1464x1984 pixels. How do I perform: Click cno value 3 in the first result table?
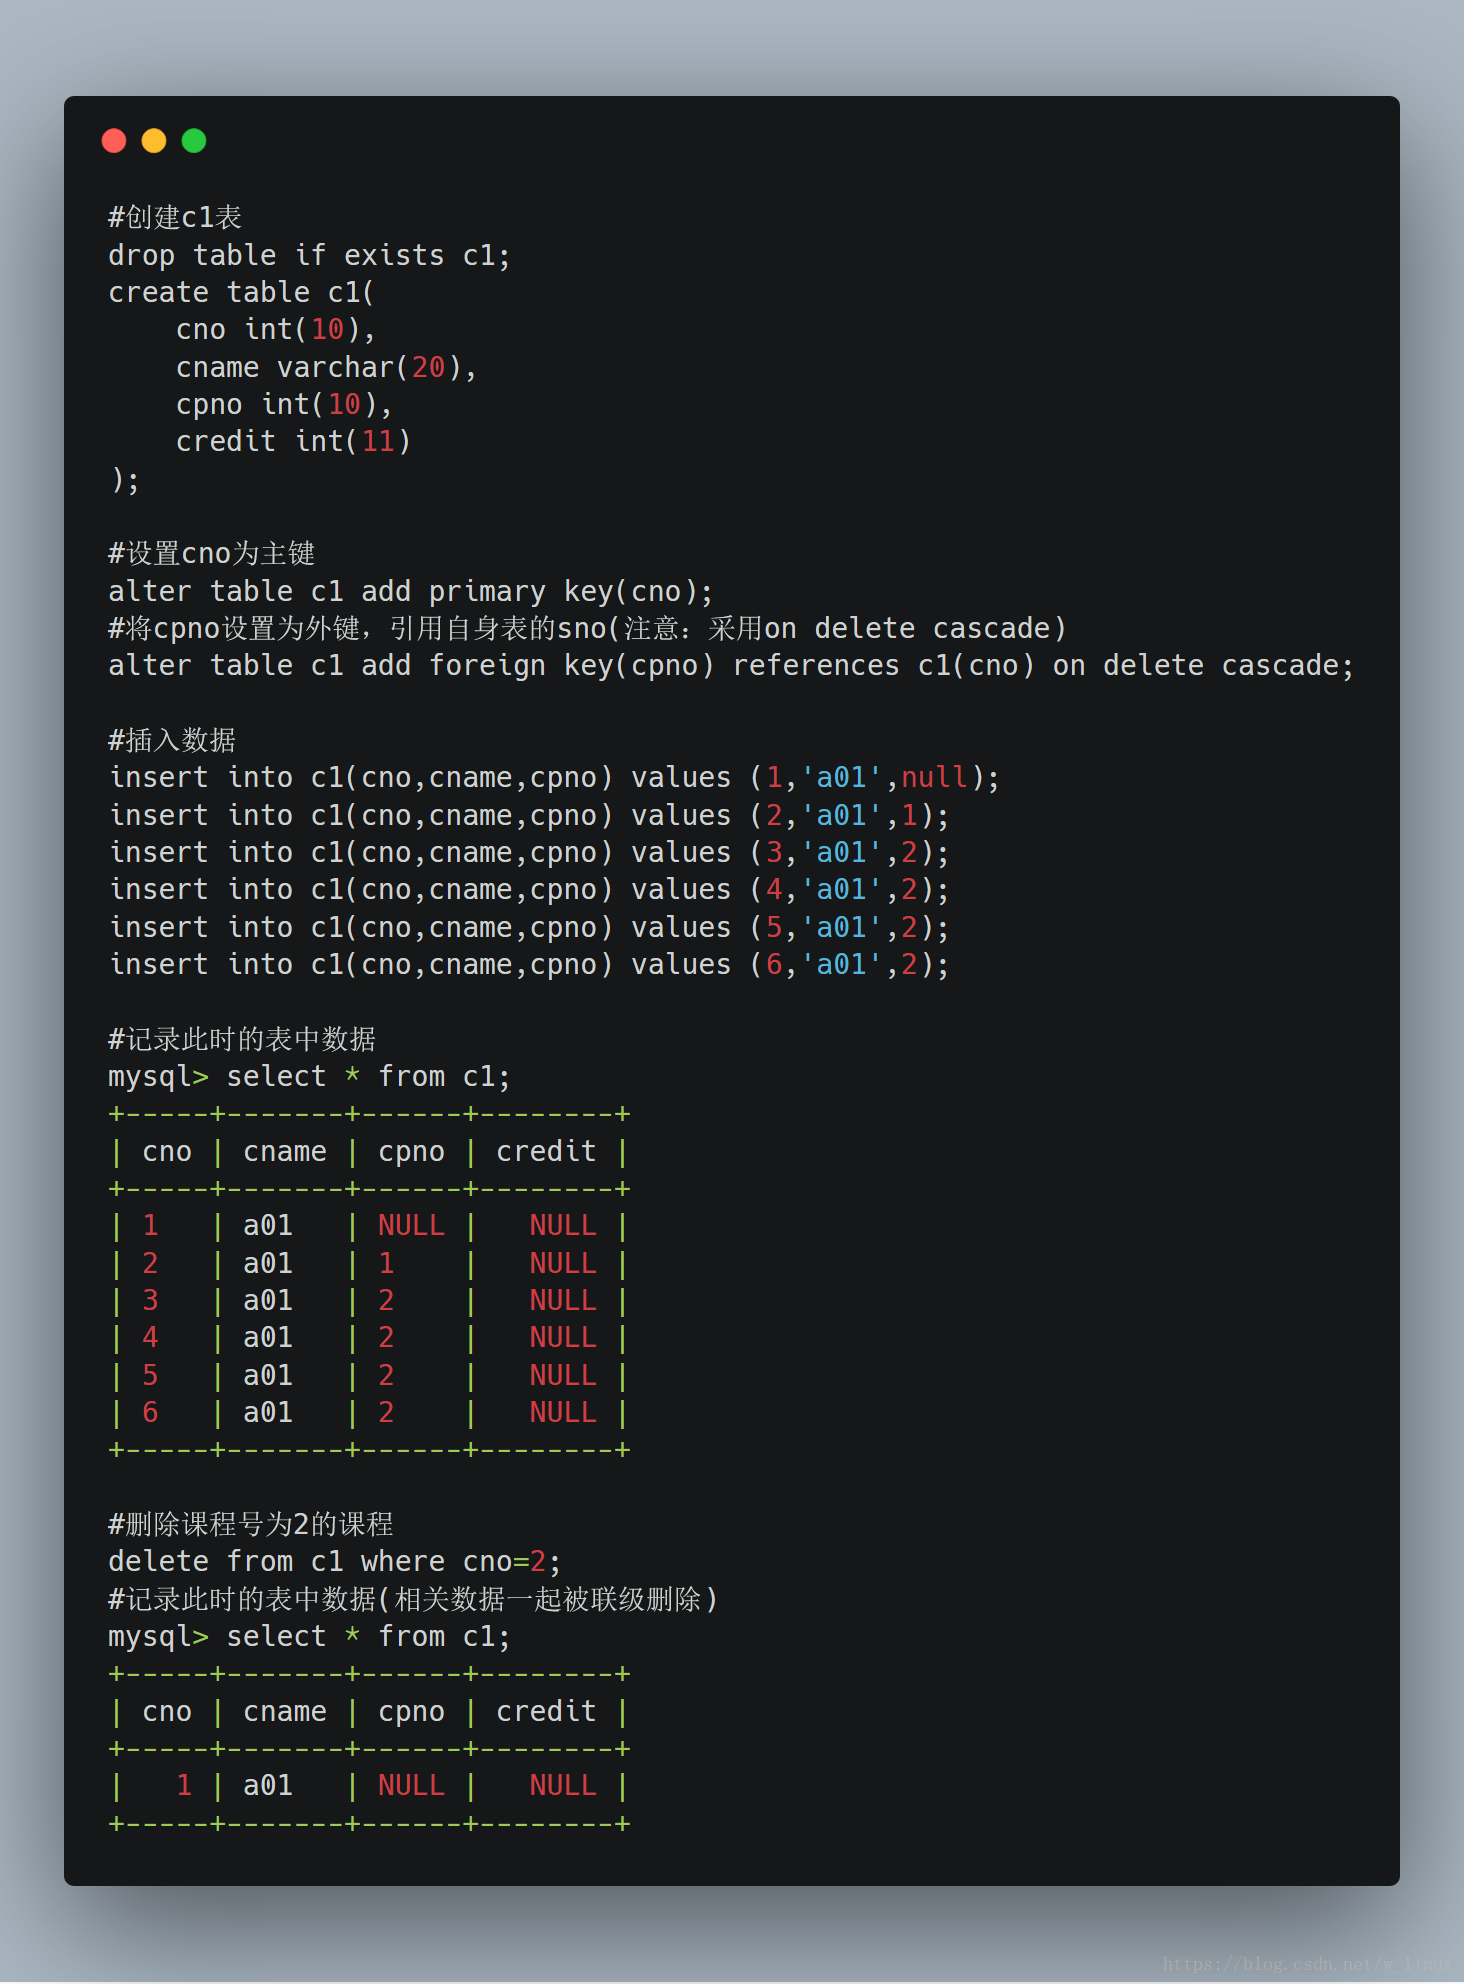(x=150, y=1300)
